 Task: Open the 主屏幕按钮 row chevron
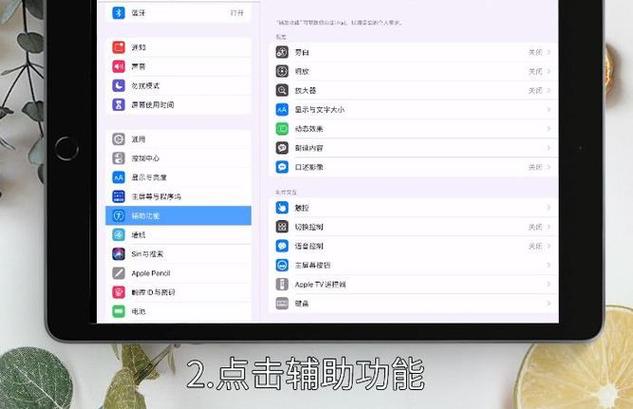coord(549,265)
